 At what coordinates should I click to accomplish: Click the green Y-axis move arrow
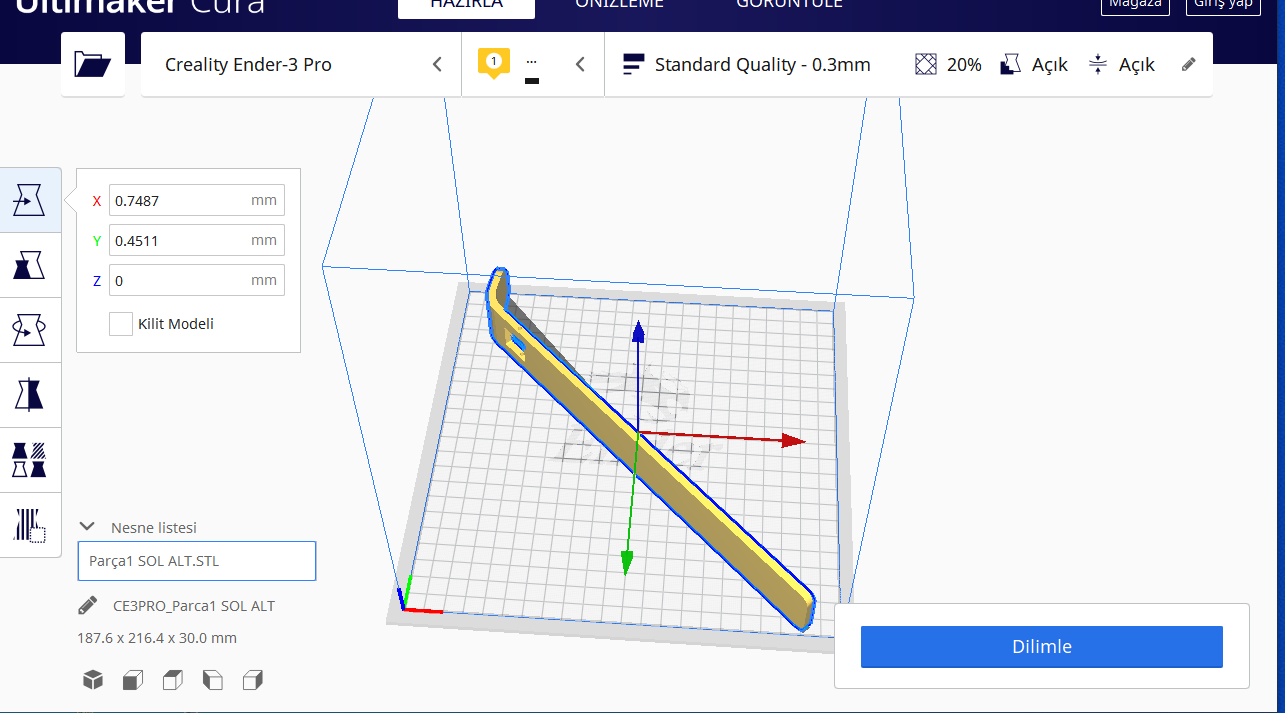(x=627, y=561)
